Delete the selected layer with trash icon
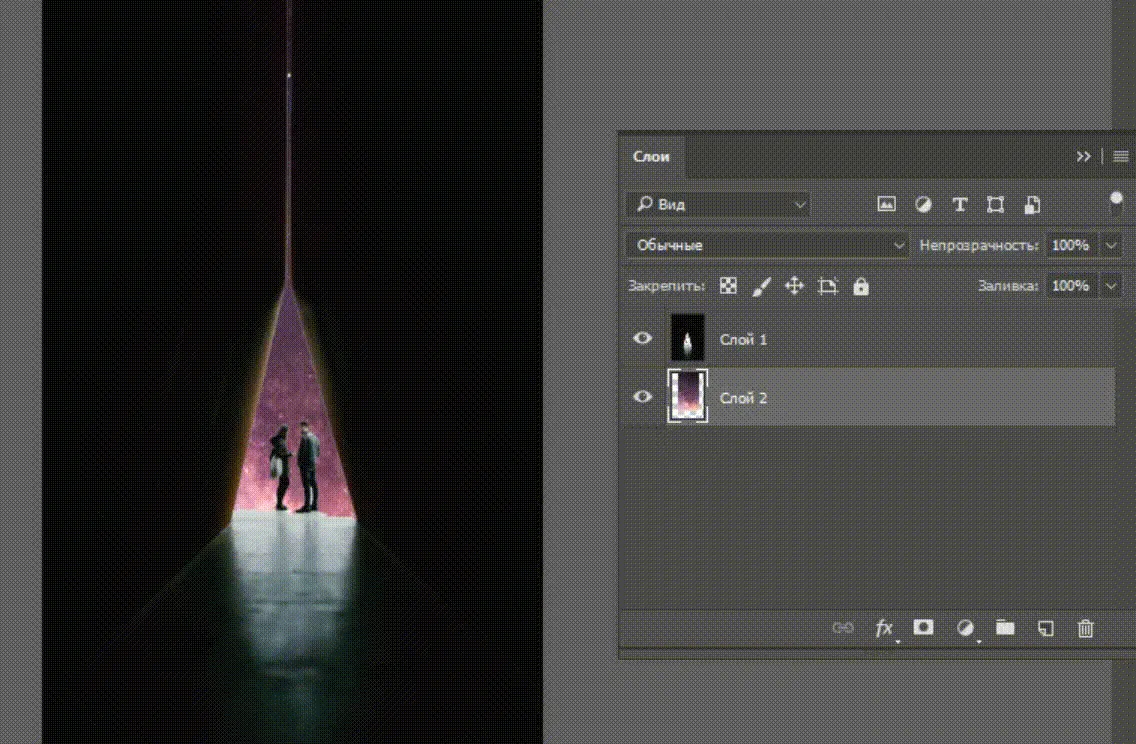 pyautogui.click(x=1085, y=628)
